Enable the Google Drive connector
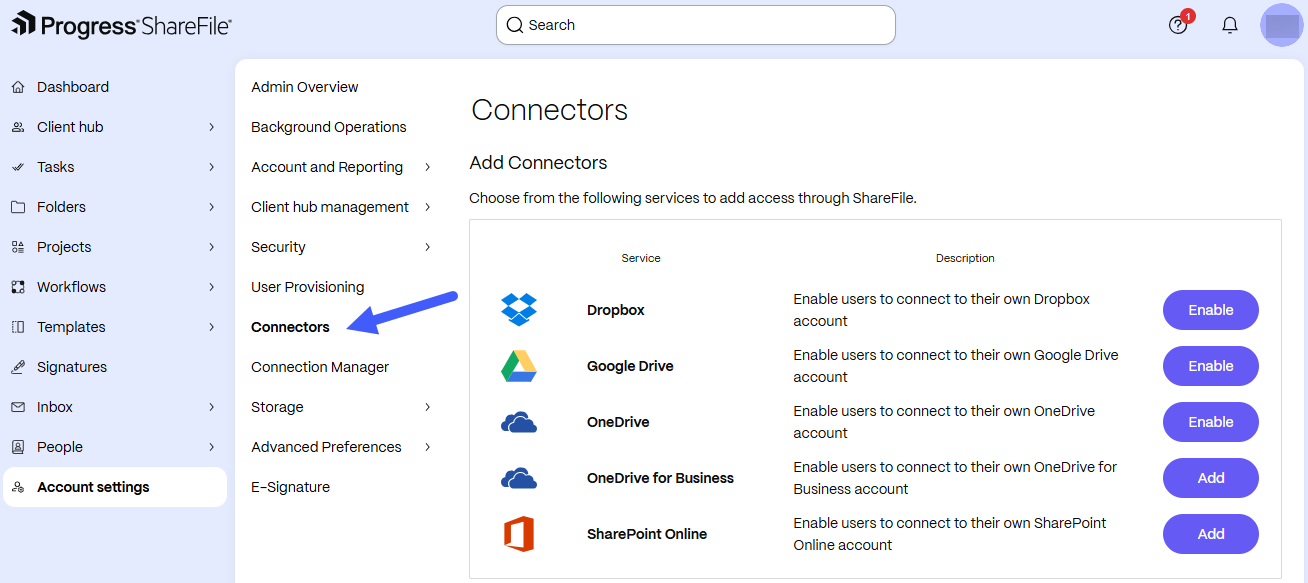The image size is (1308, 583). click(1211, 366)
